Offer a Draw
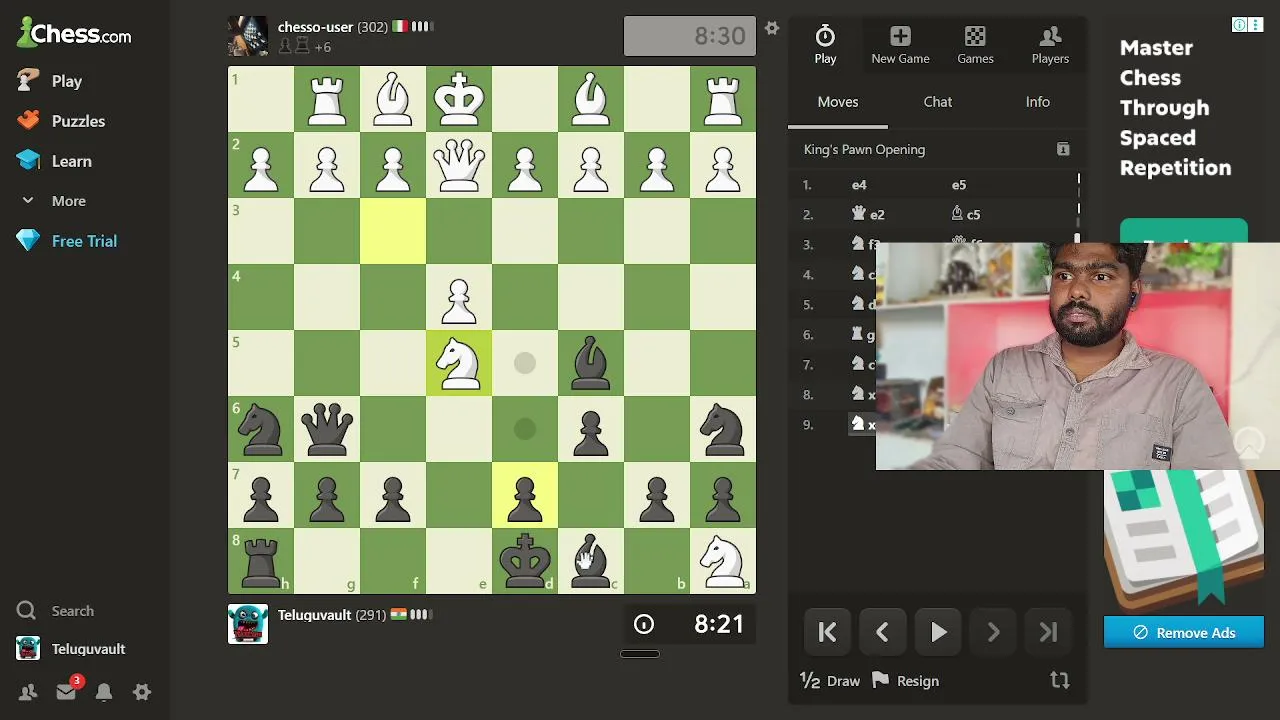Viewport: 1280px width, 720px height. (830, 681)
